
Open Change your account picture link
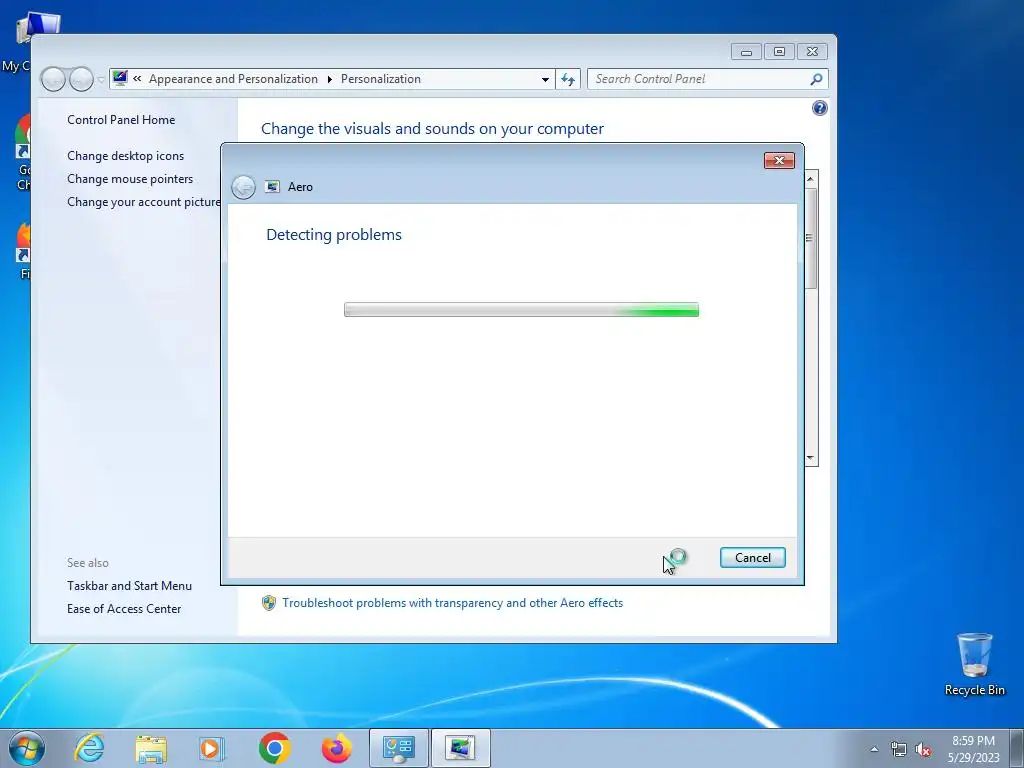144,202
